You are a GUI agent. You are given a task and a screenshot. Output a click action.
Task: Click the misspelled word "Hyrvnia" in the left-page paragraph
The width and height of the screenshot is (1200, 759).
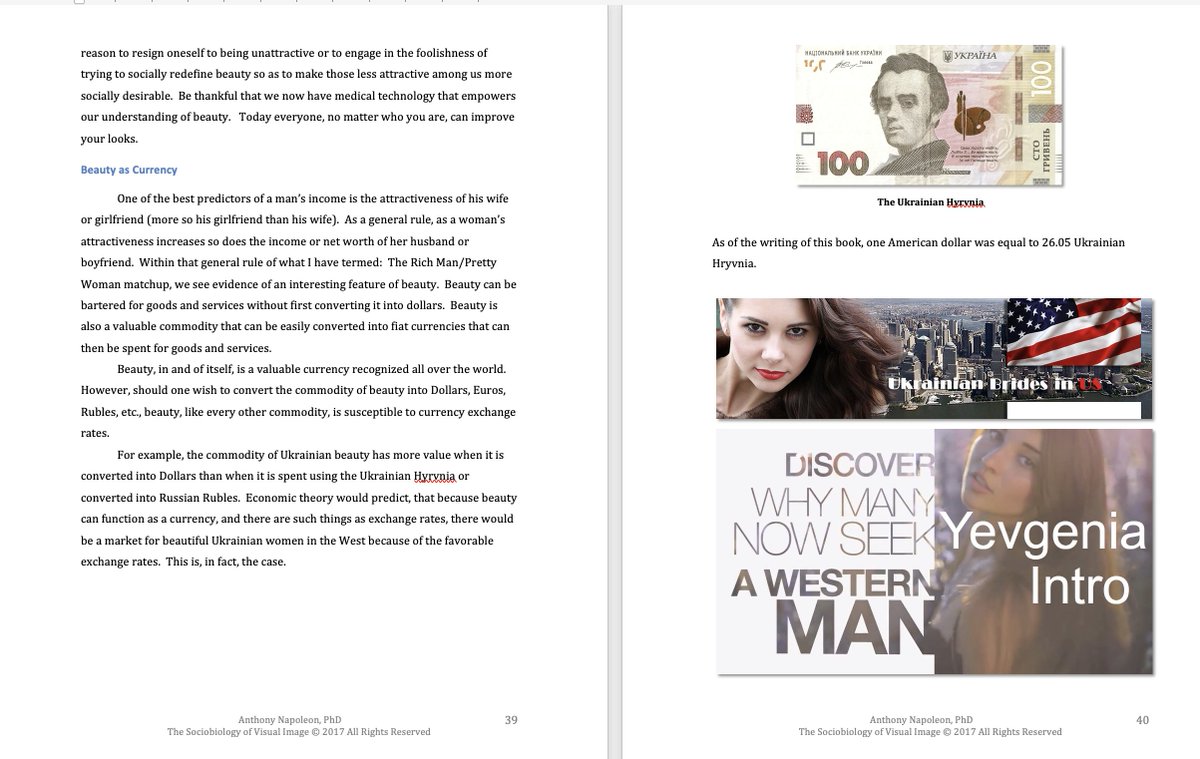(x=435, y=476)
